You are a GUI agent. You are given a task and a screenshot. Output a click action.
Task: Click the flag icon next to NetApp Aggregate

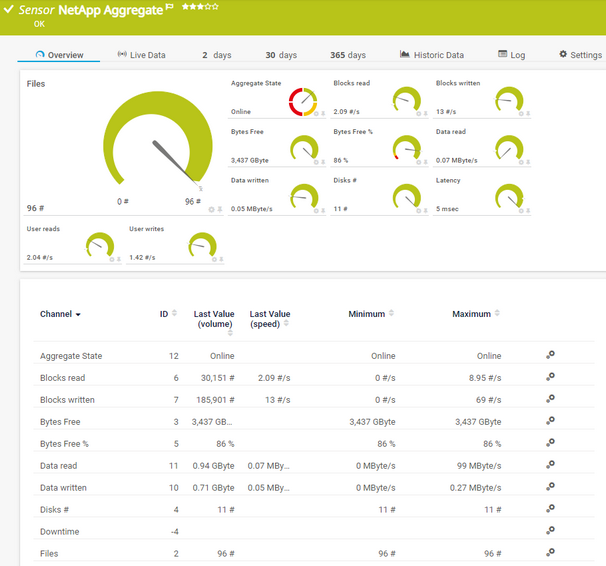pos(169,7)
